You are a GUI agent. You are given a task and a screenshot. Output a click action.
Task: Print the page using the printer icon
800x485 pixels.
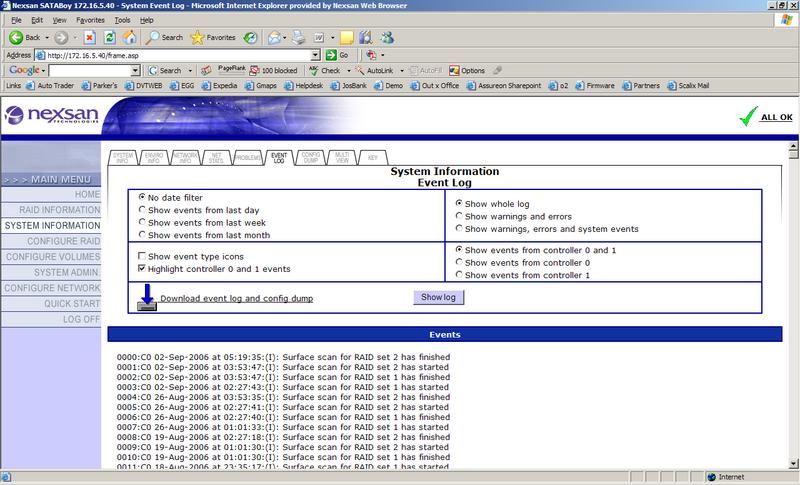click(299, 37)
